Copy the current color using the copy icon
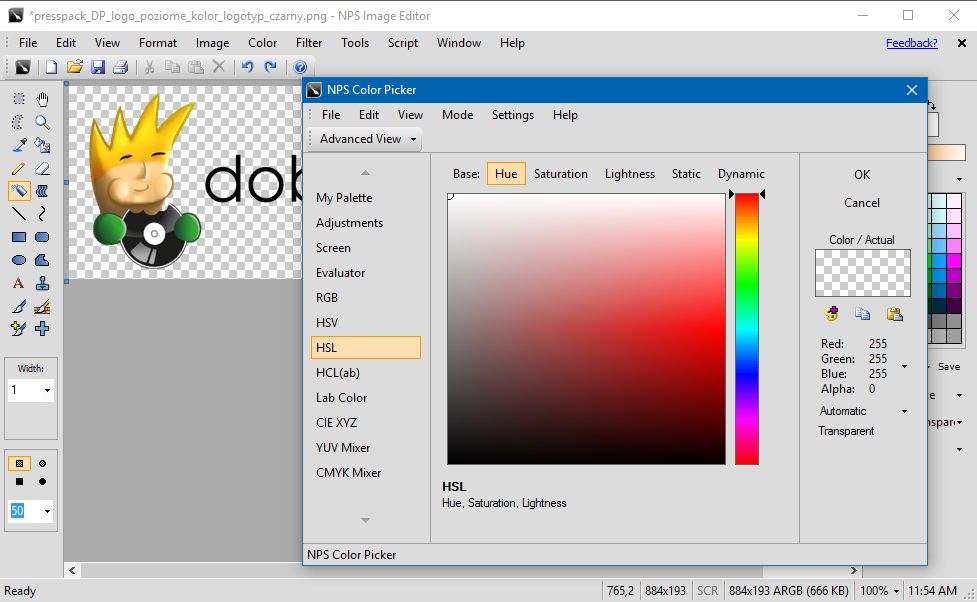Viewport: 977px width, 602px height. click(x=862, y=314)
